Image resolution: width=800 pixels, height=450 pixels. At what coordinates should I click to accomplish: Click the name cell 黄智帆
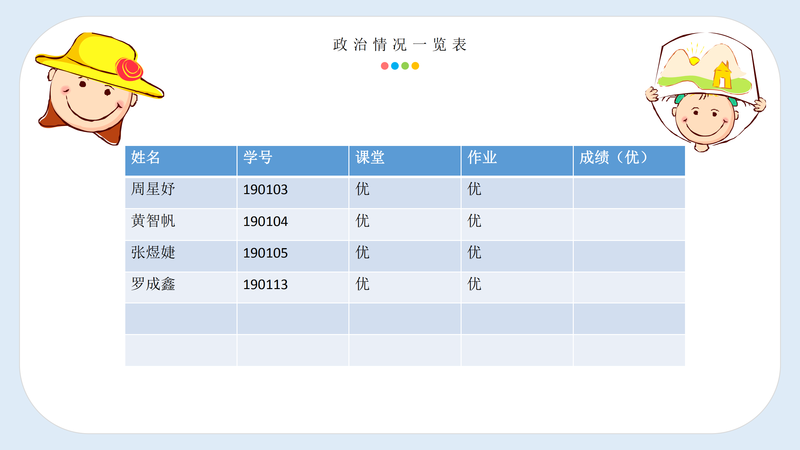tap(181, 224)
